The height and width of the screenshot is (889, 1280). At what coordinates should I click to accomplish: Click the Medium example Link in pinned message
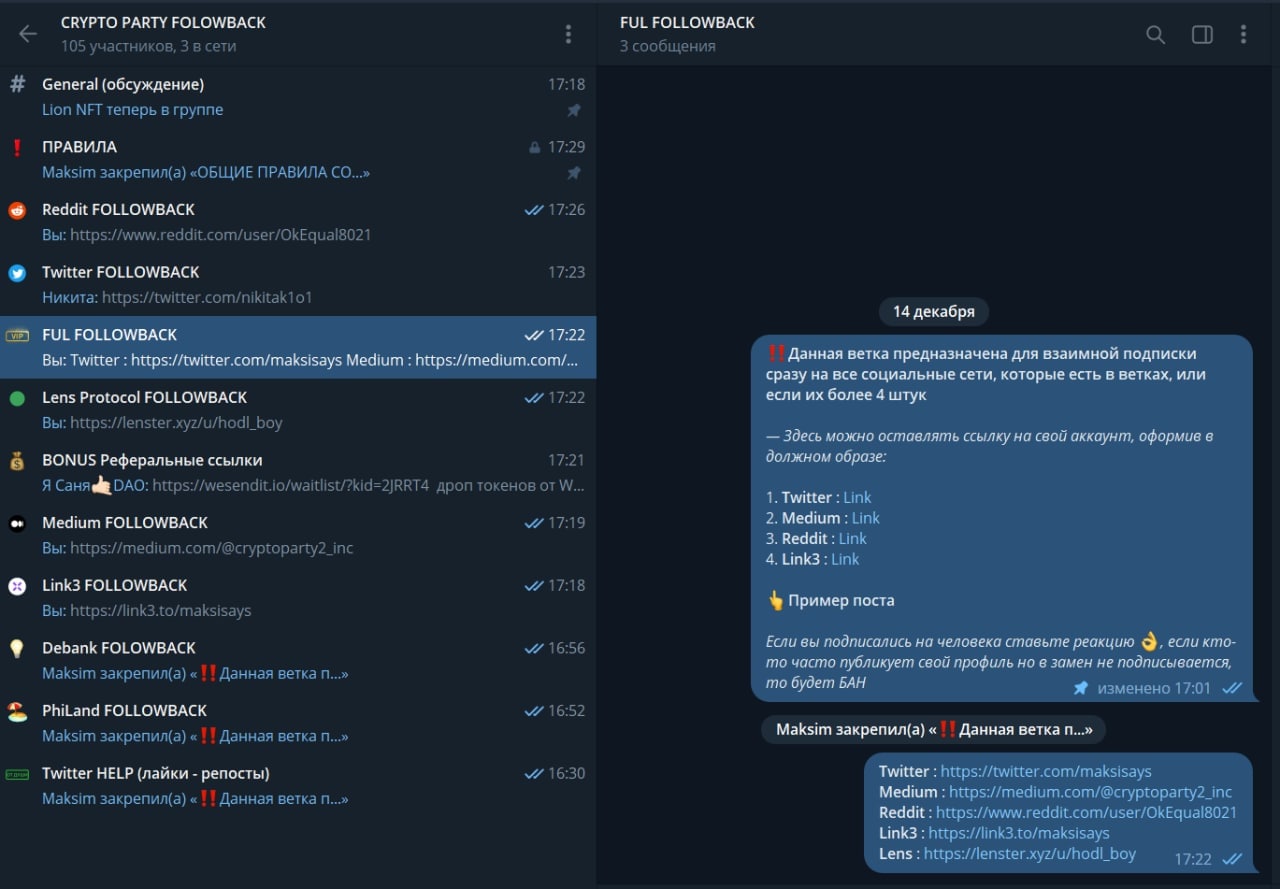point(866,518)
